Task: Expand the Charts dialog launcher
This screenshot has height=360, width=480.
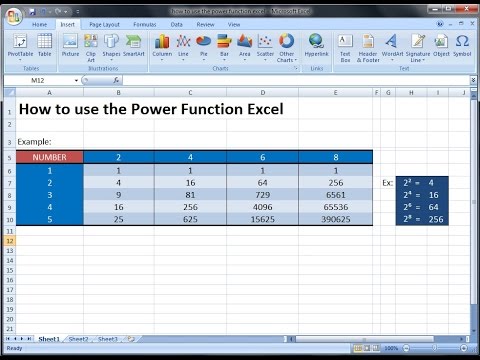Action: click(x=296, y=68)
